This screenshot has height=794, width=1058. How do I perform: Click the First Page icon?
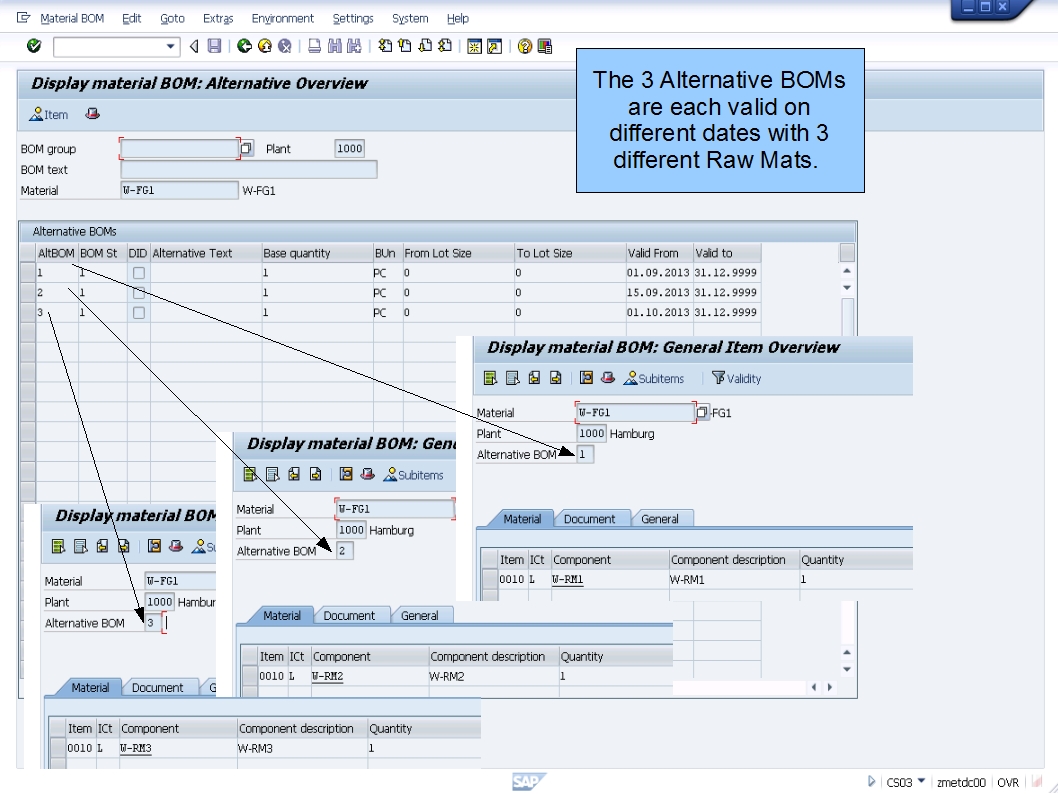click(x=385, y=46)
